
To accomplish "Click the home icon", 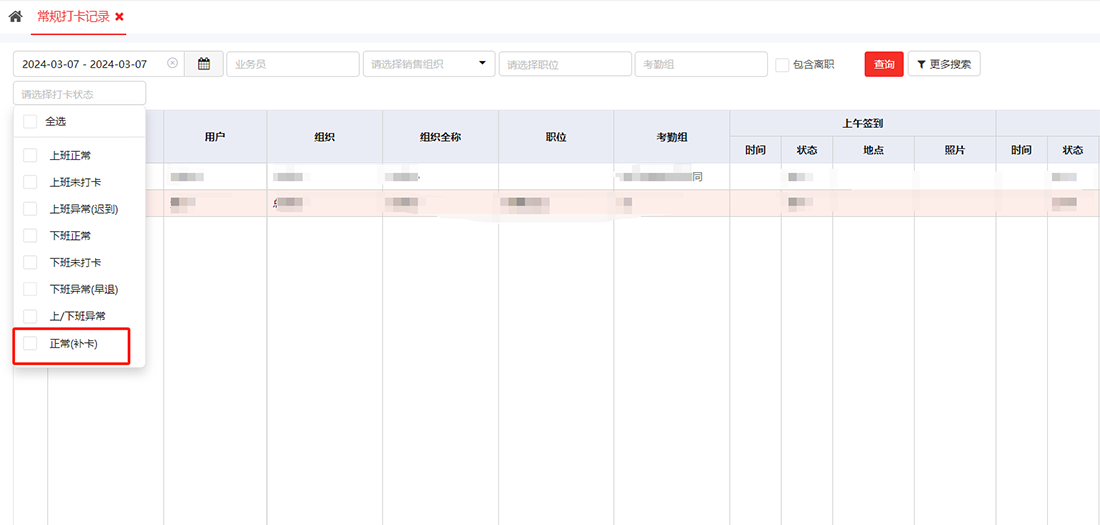I will tap(15, 17).
